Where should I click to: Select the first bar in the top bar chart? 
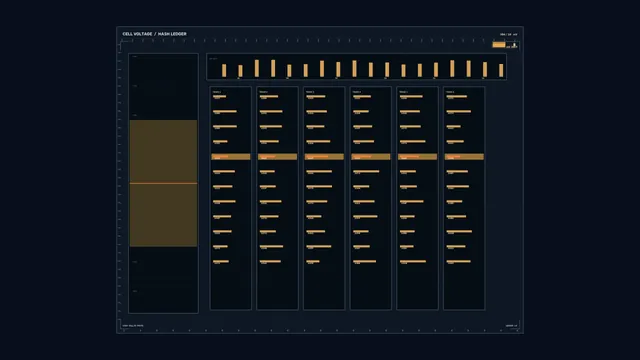click(x=224, y=70)
